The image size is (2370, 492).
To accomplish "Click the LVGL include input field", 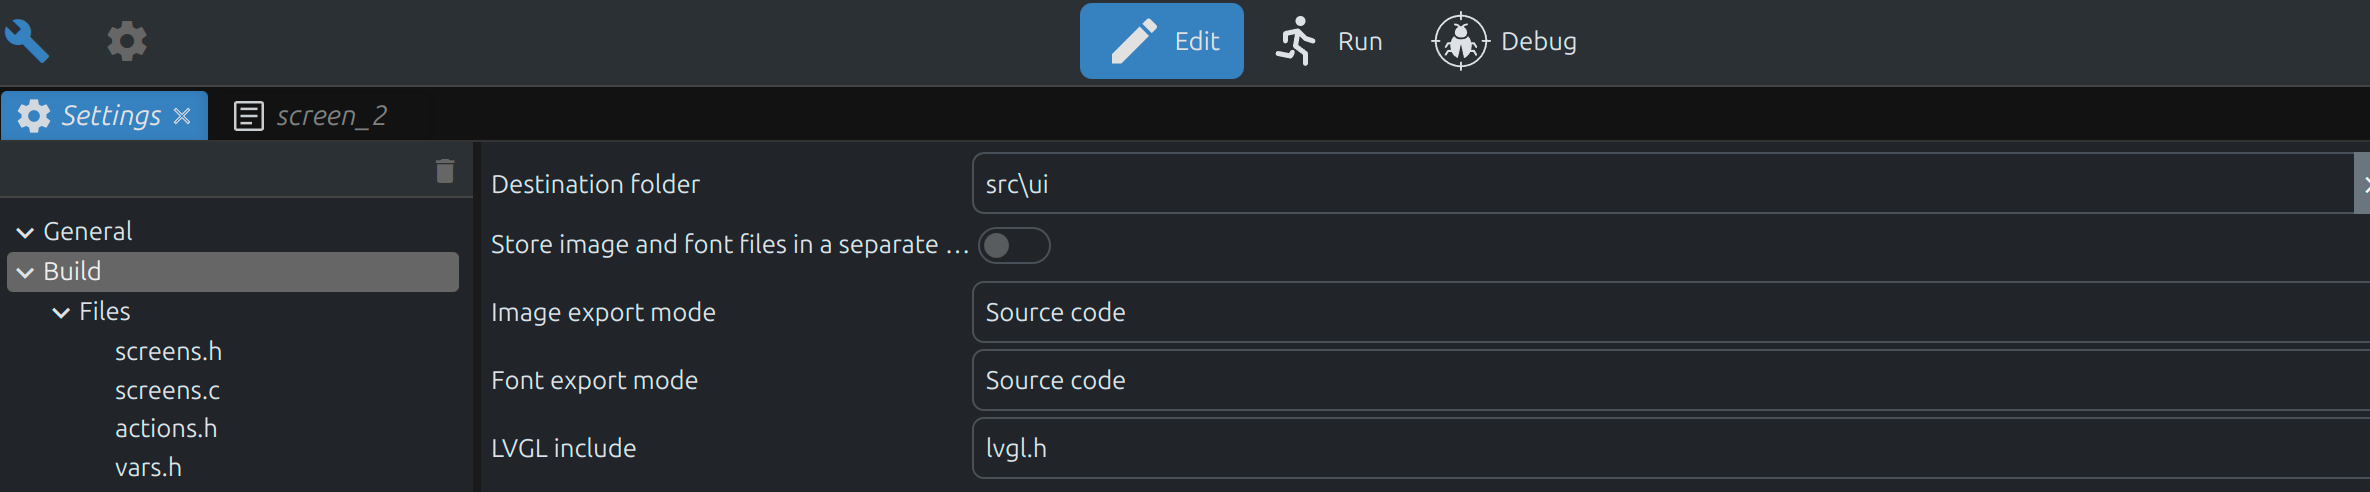I will pyautogui.click(x=1660, y=448).
